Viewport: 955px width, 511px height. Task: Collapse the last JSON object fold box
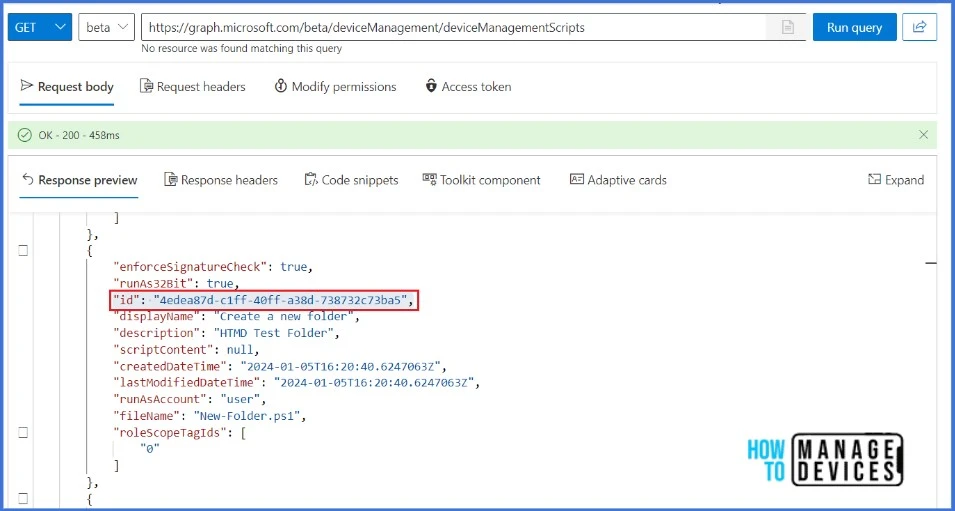coord(23,498)
